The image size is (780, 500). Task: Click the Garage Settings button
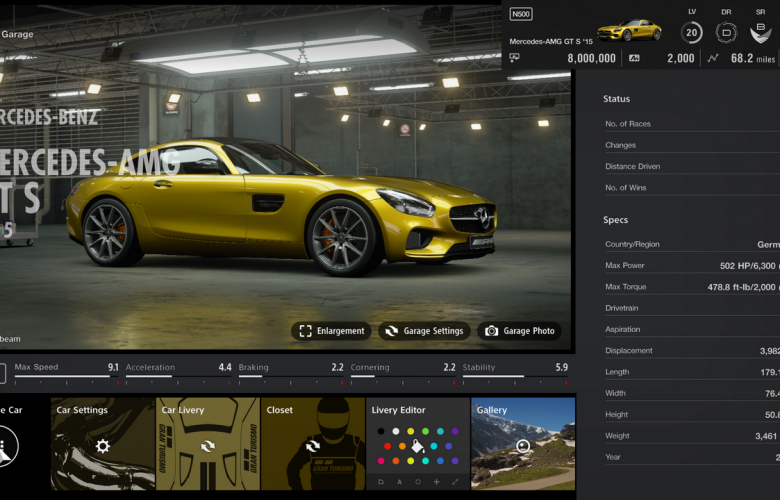[424, 331]
